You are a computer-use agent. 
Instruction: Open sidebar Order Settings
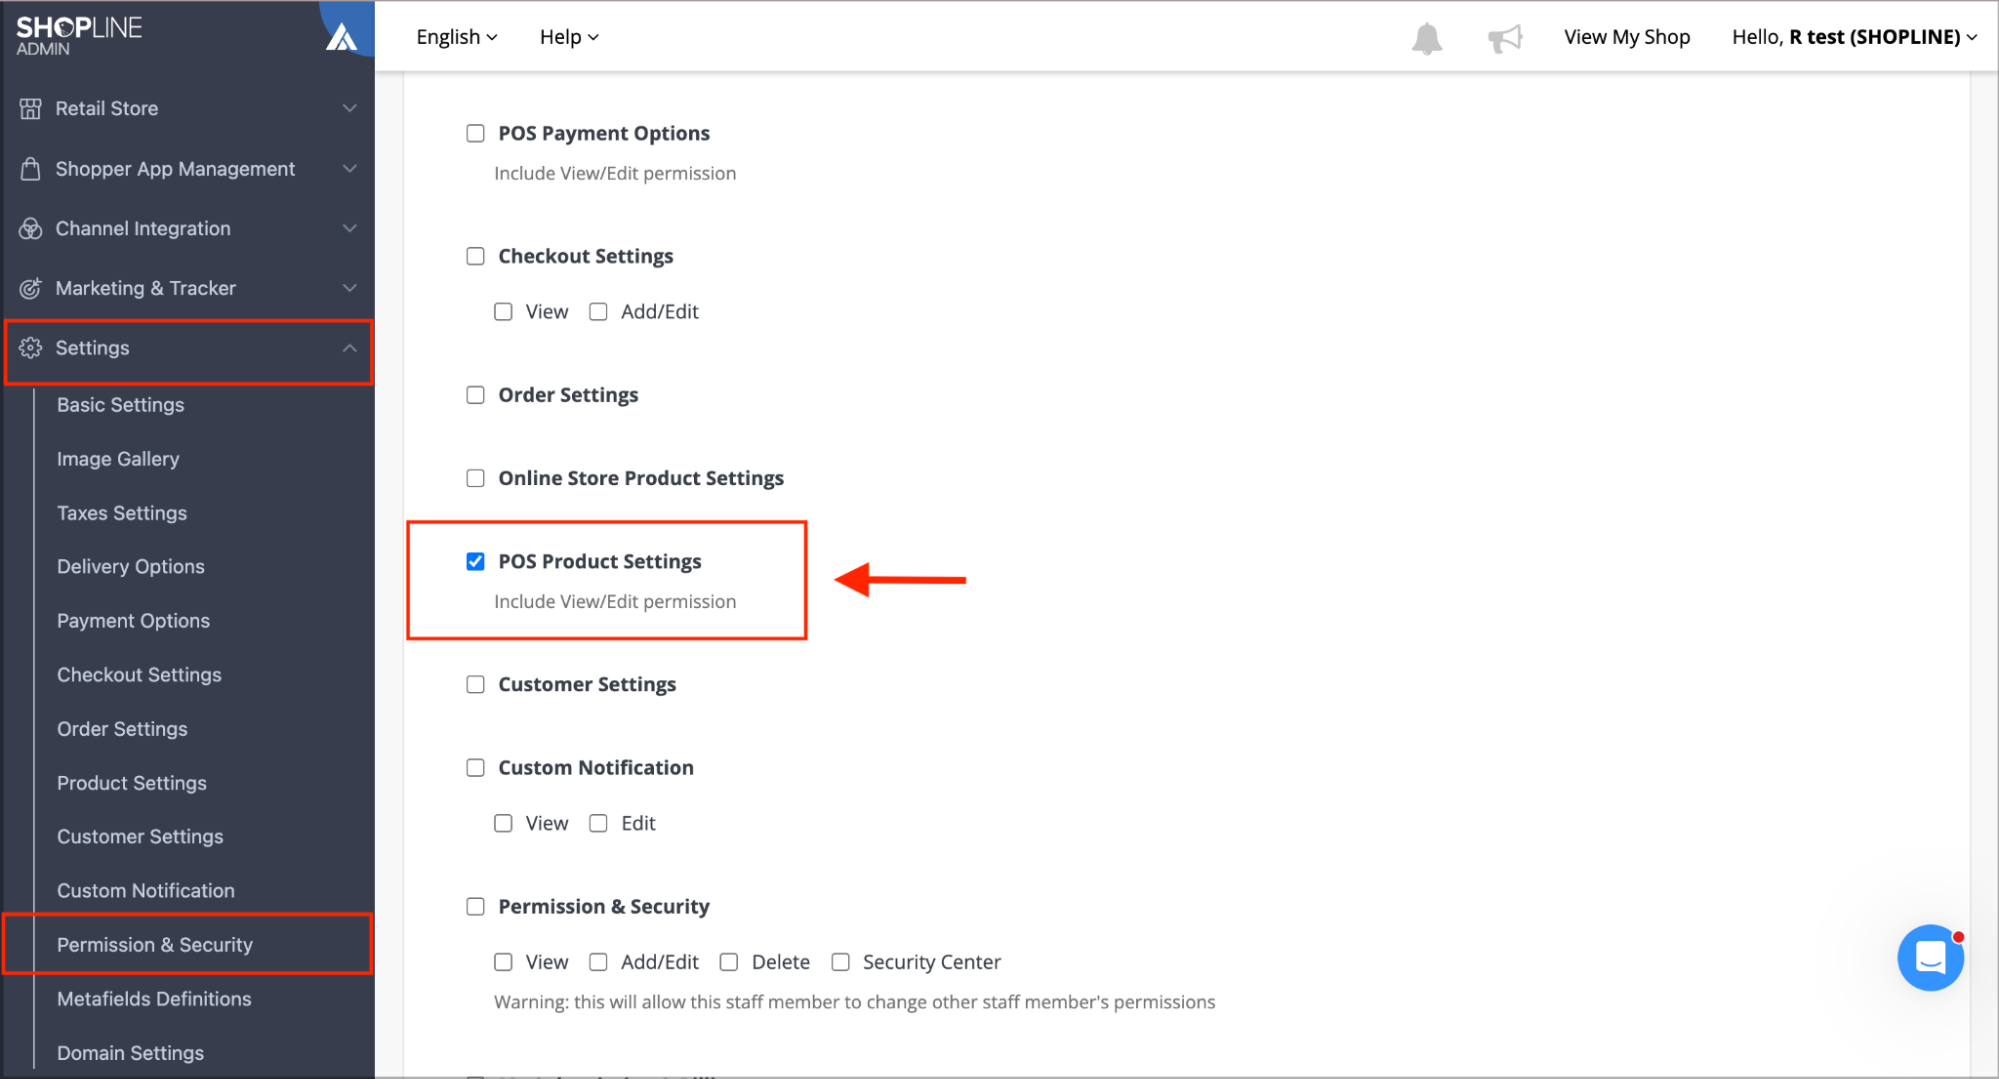[x=122, y=729]
